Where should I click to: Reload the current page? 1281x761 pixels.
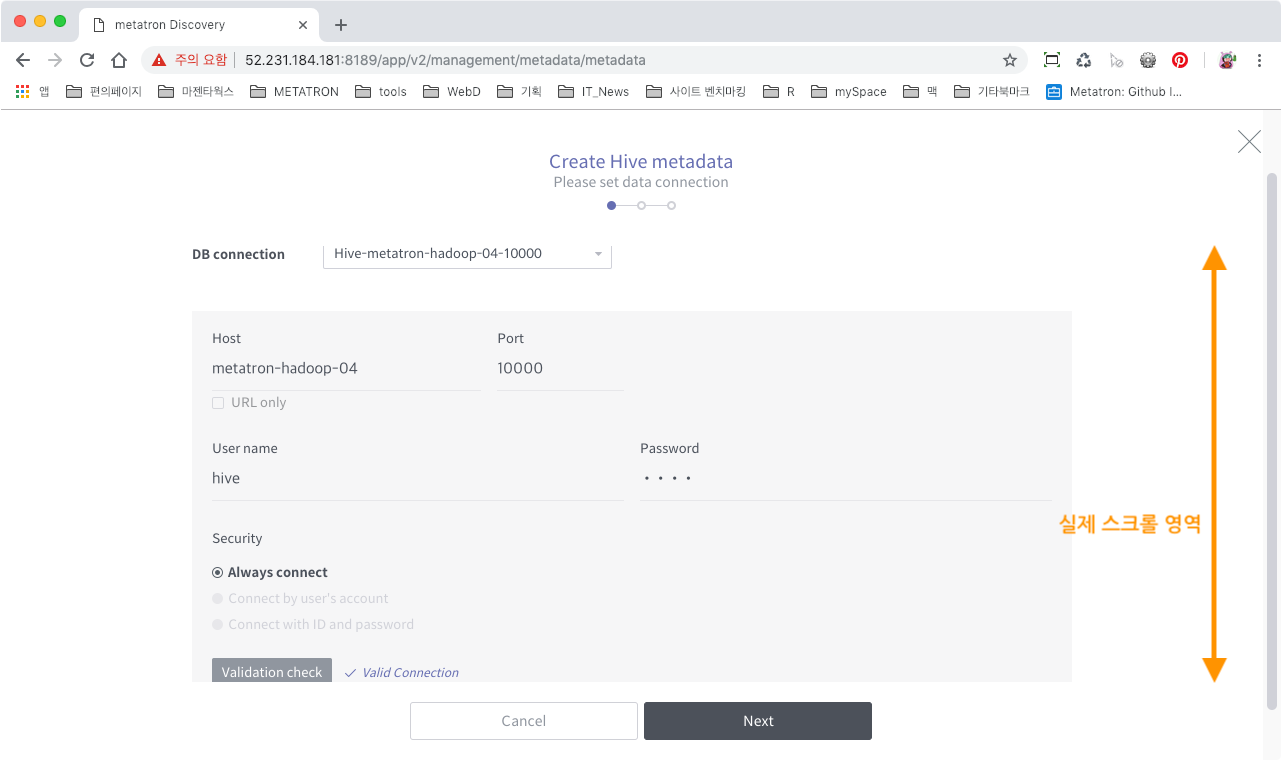click(x=87, y=60)
